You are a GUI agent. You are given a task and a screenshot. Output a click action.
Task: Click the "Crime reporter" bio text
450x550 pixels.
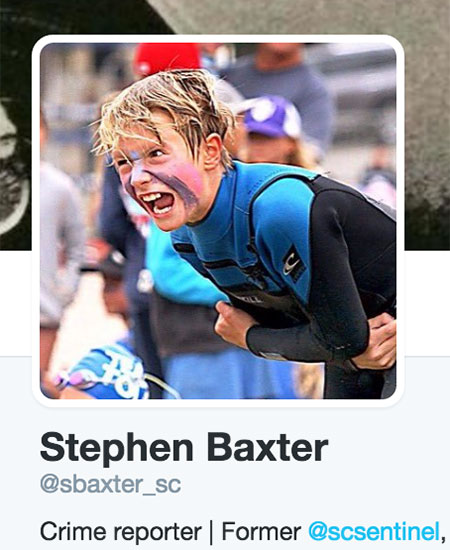pos(121,532)
